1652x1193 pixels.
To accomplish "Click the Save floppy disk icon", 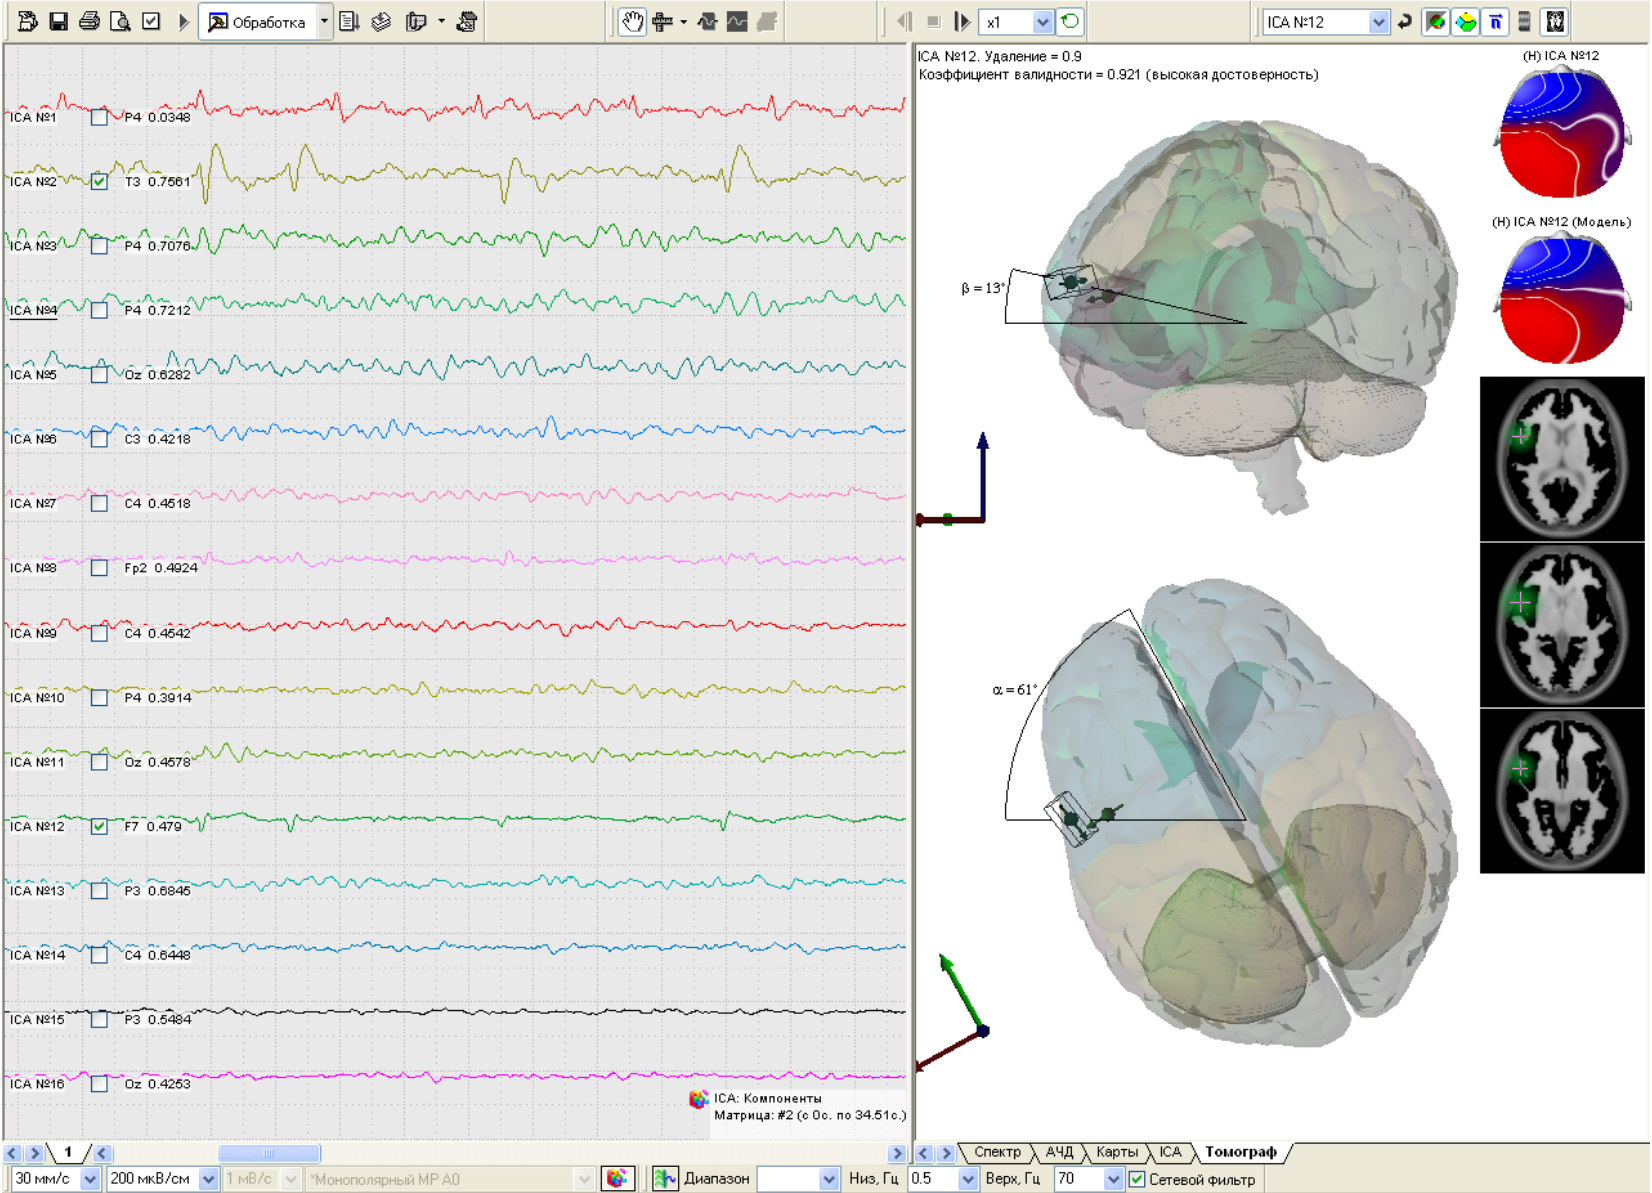I will coord(58,21).
